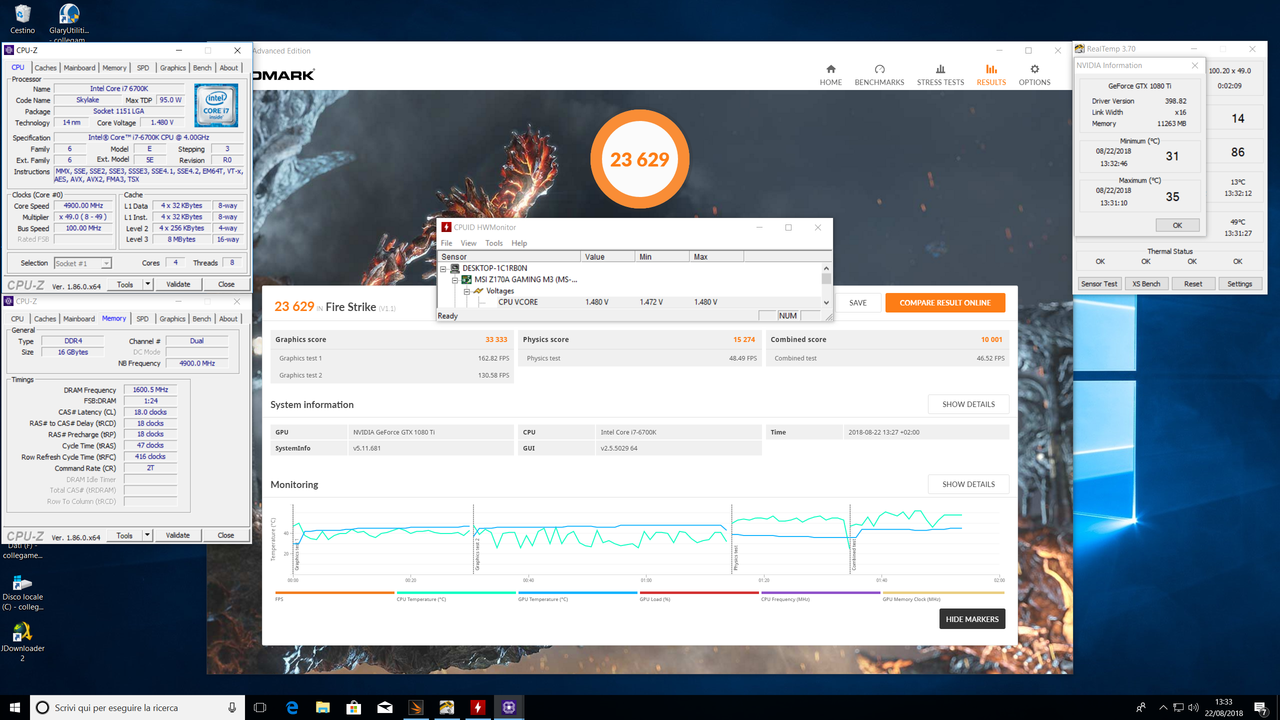The height and width of the screenshot is (720, 1280).
Task: Click the Windows Start button
Action: coord(15,707)
